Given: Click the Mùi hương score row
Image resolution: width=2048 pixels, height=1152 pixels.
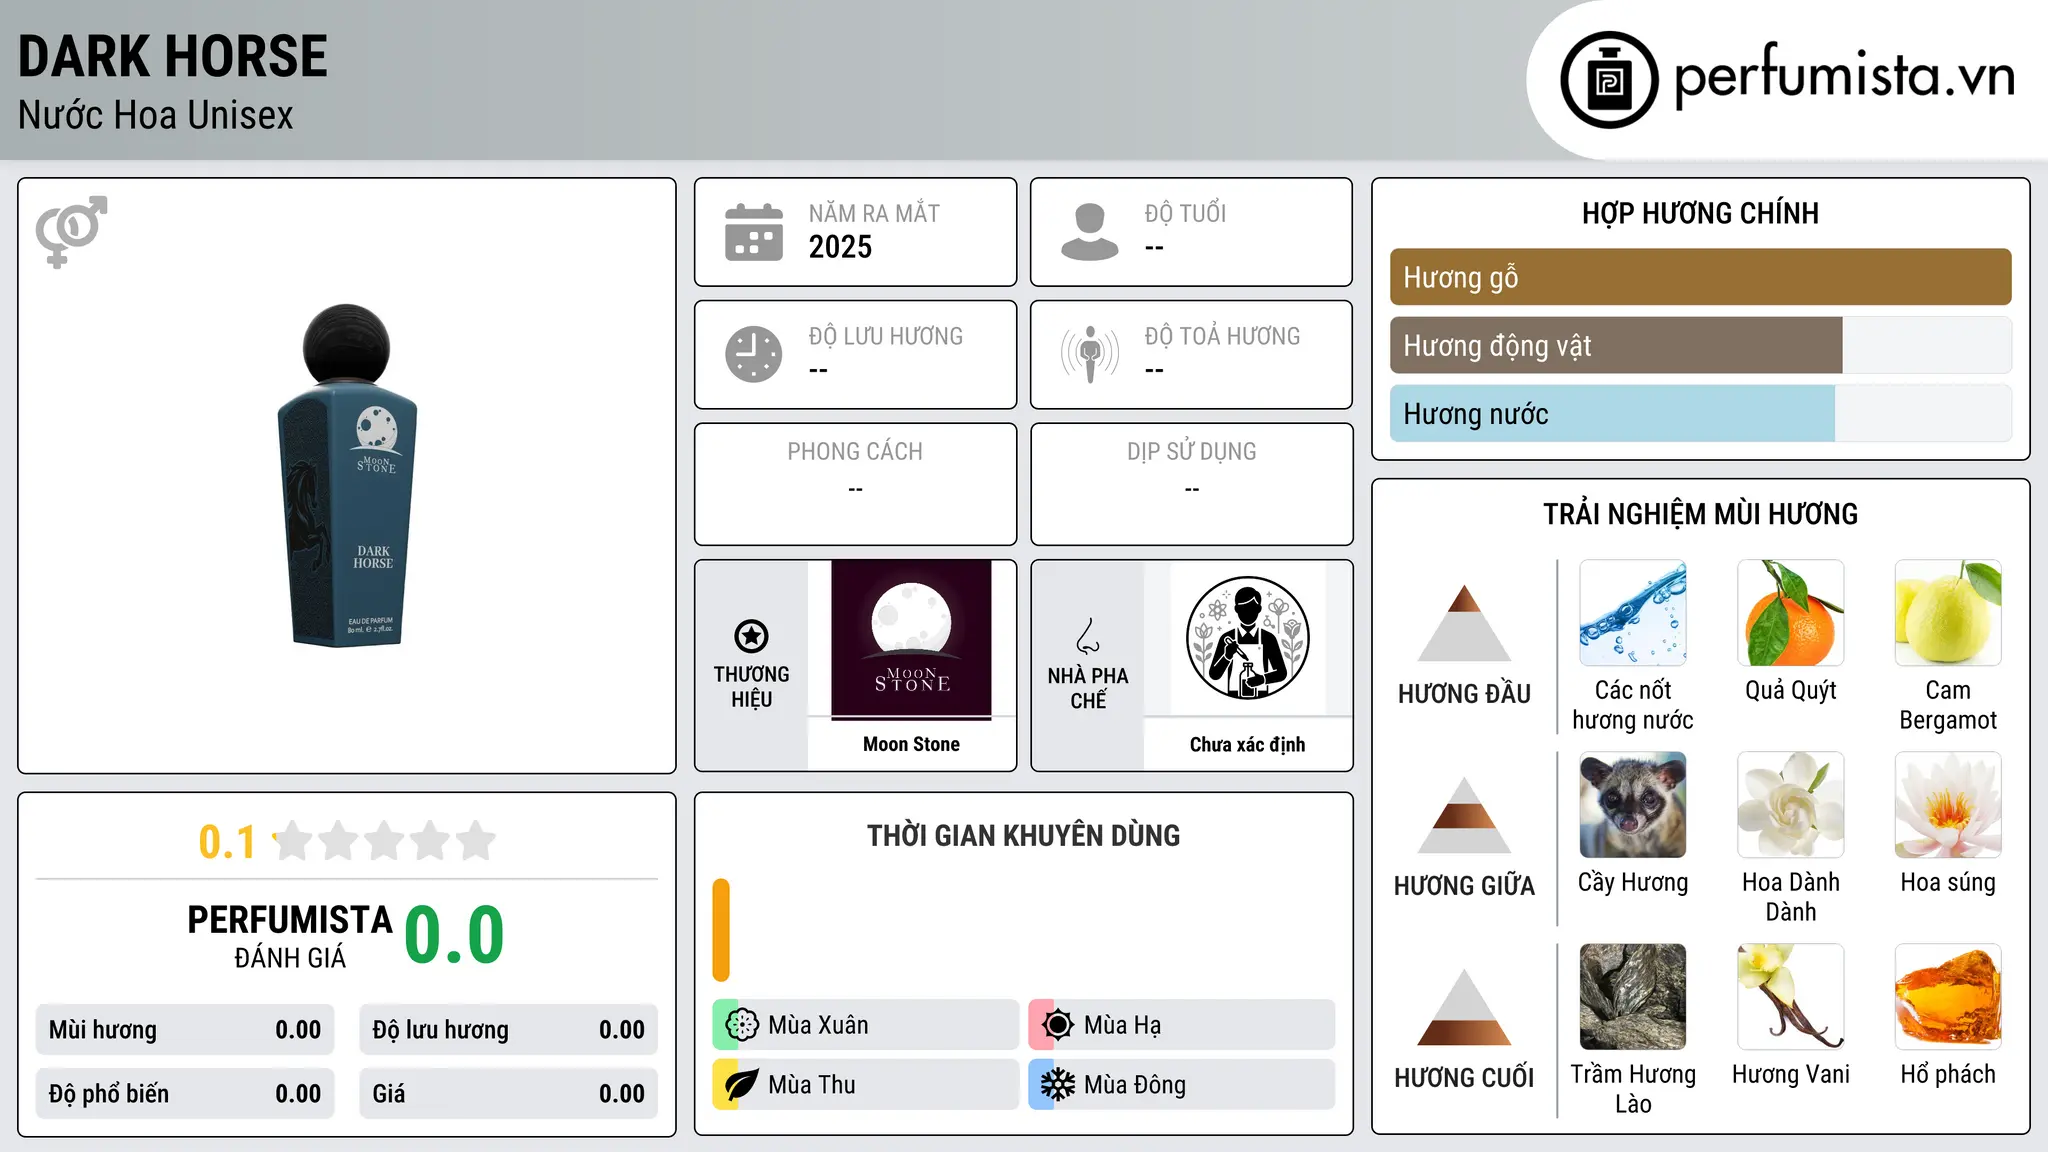Looking at the screenshot, I should (185, 1030).
